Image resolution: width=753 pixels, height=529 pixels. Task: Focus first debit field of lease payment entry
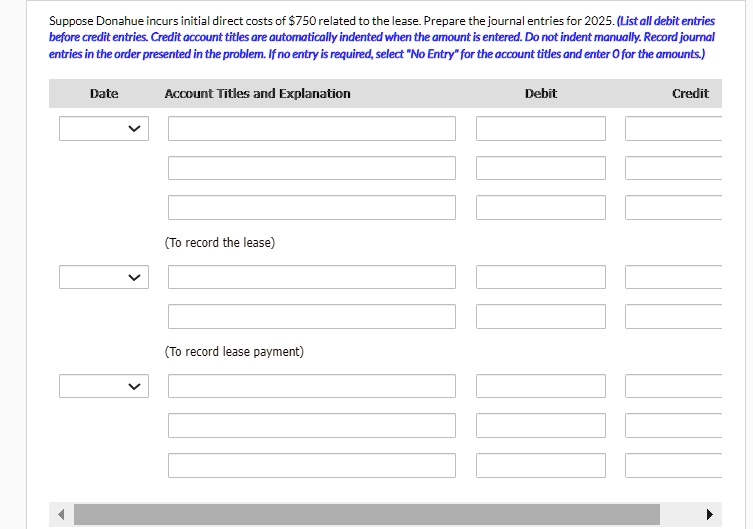pos(540,277)
